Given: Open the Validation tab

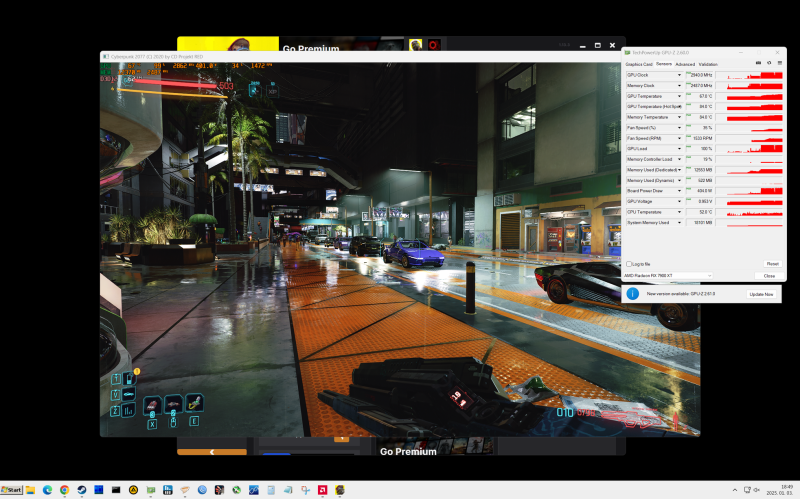Looking at the screenshot, I should coord(708,64).
